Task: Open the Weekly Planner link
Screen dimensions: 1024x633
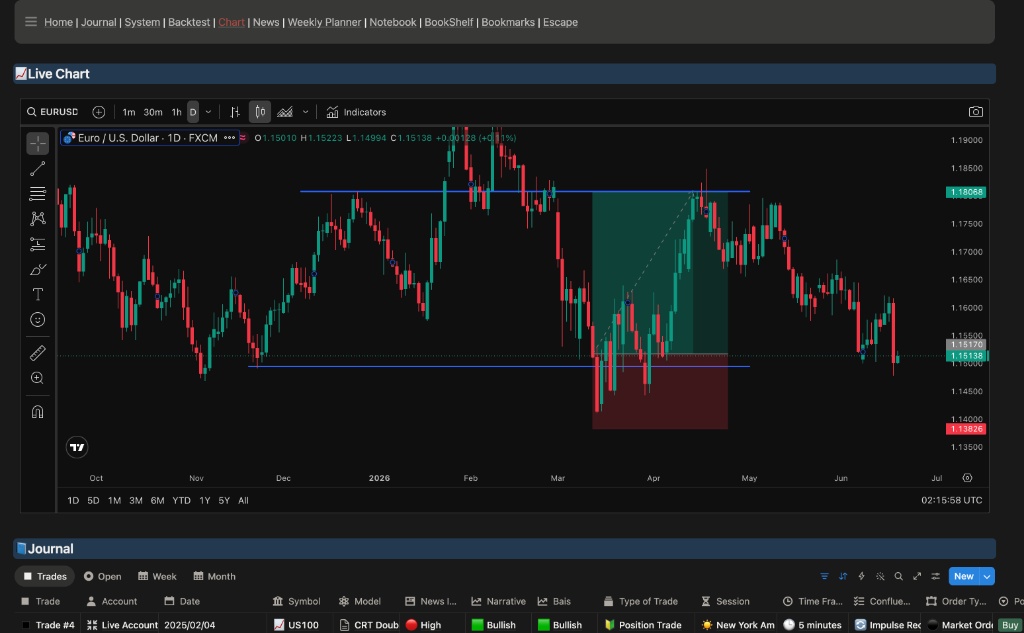Action: coord(324,22)
